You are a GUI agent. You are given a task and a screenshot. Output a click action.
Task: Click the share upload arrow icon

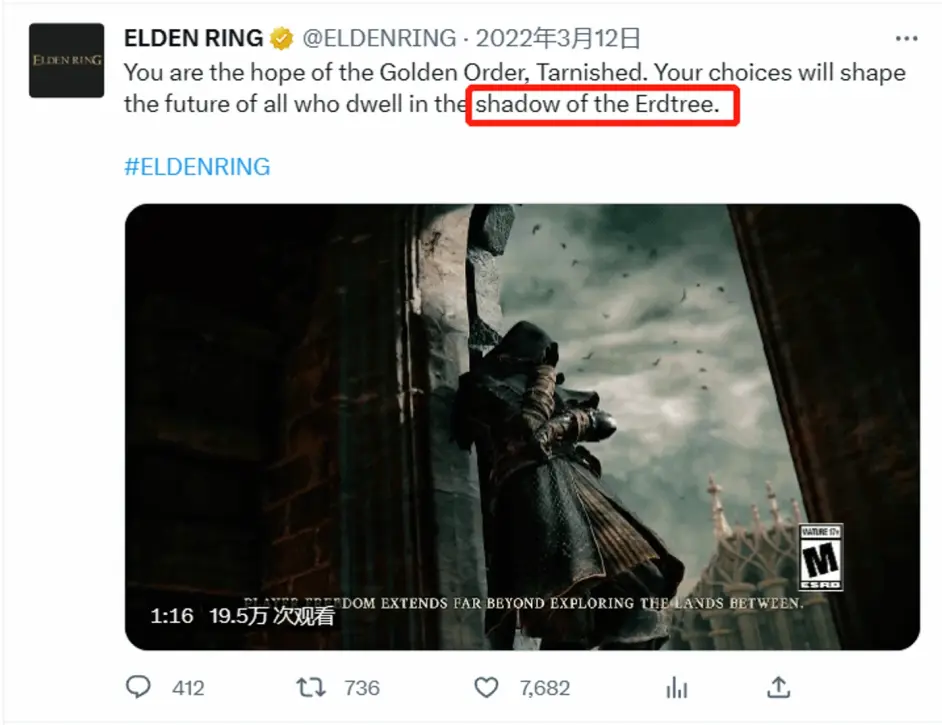(x=778, y=687)
